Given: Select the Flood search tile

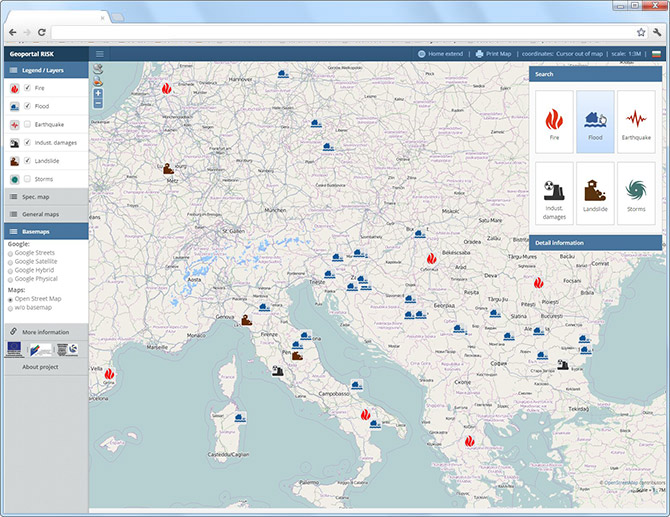Looking at the screenshot, I should tap(595, 122).
